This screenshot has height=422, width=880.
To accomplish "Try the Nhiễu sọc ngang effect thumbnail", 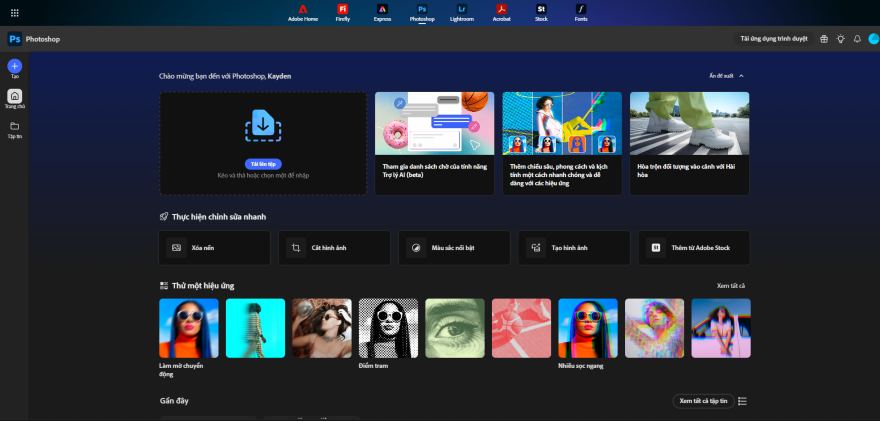I will pos(588,328).
